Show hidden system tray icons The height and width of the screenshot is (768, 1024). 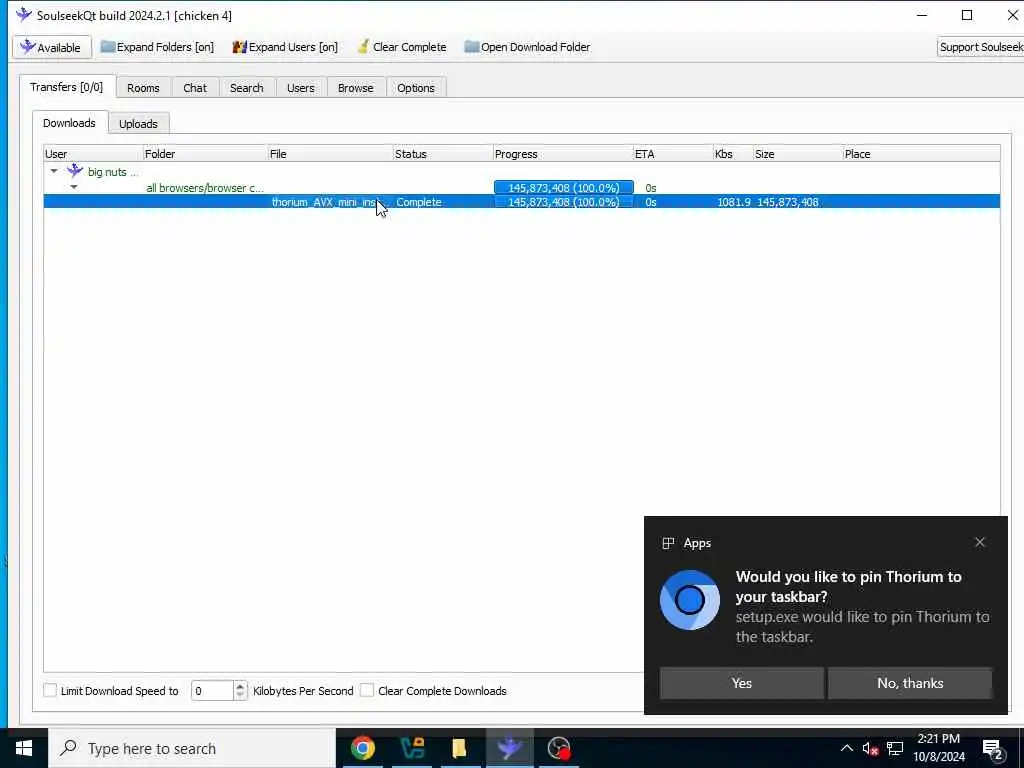pyautogui.click(x=846, y=748)
